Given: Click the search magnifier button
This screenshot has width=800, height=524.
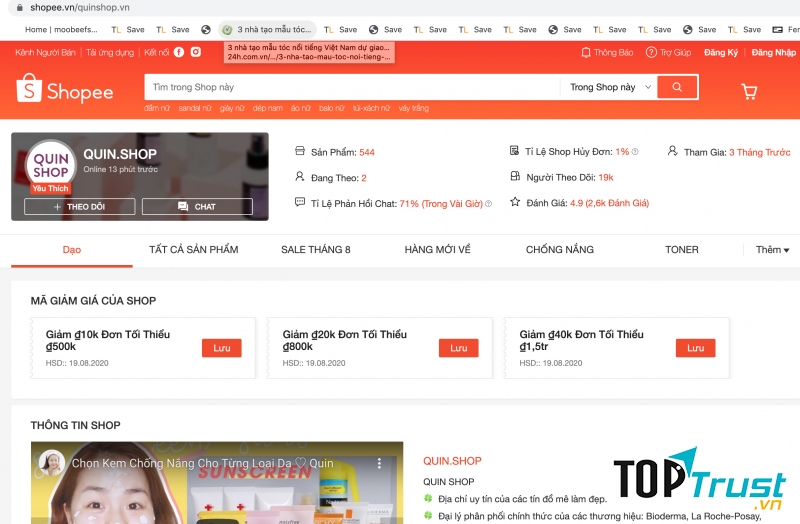Looking at the screenshot, I should [x=678, y=87].
